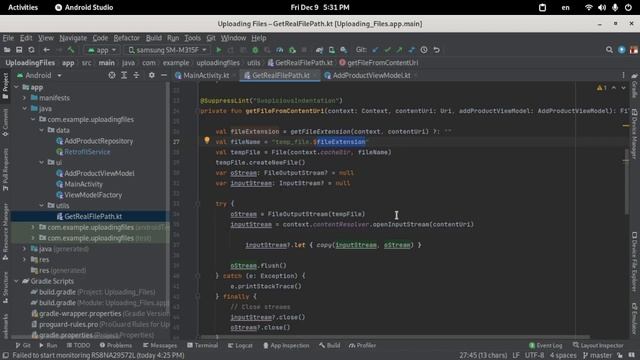Viewport: 640px width, 360px height.
Task: Collapse the utils package node
Action: pos(41,205)
